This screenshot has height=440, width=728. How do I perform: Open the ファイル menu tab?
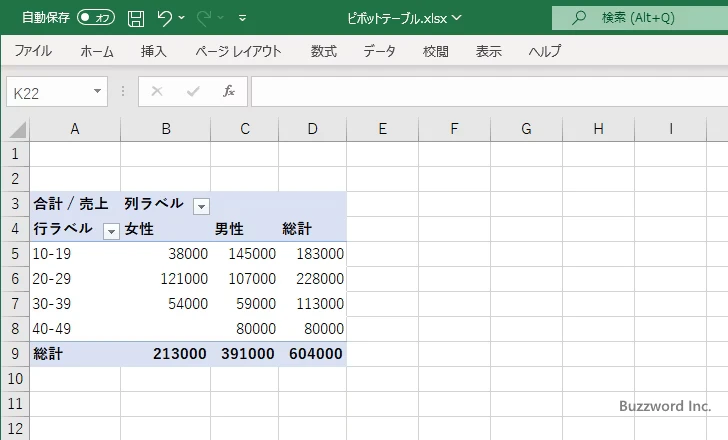33,51
